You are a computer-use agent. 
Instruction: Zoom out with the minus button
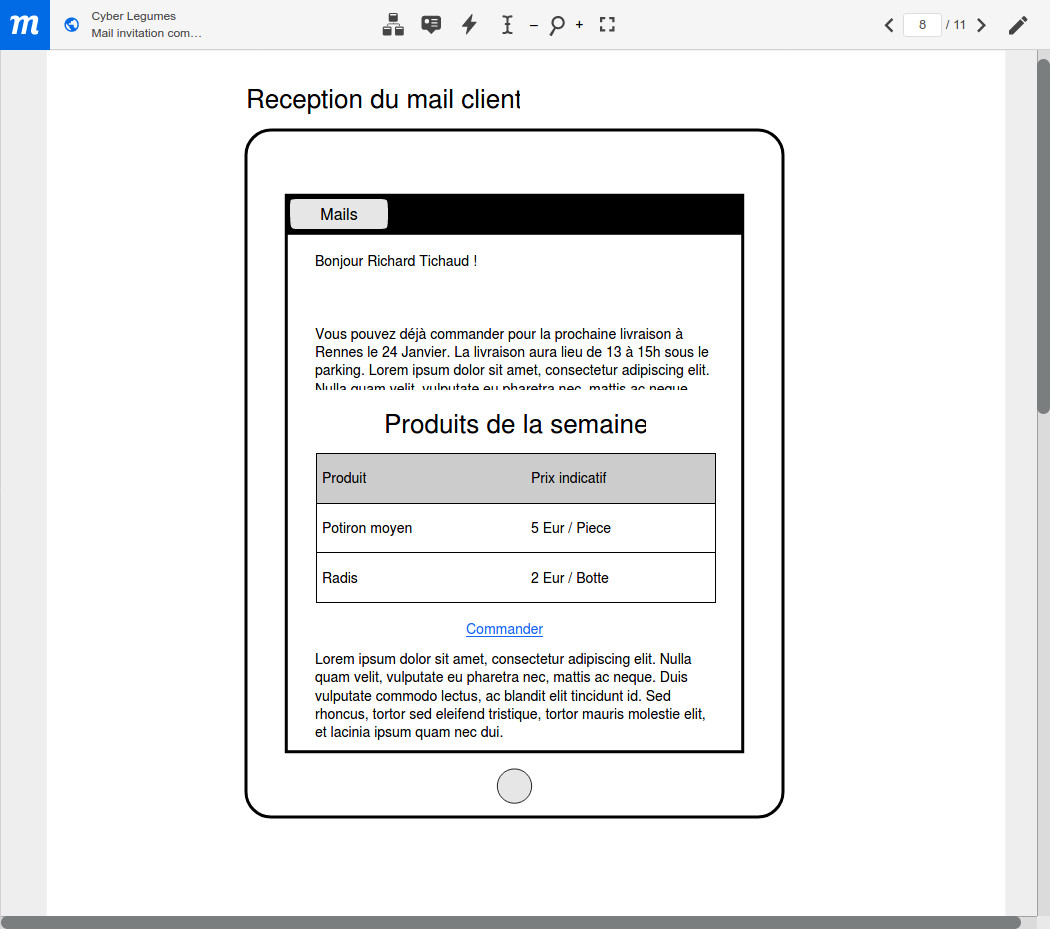[533, 25]
